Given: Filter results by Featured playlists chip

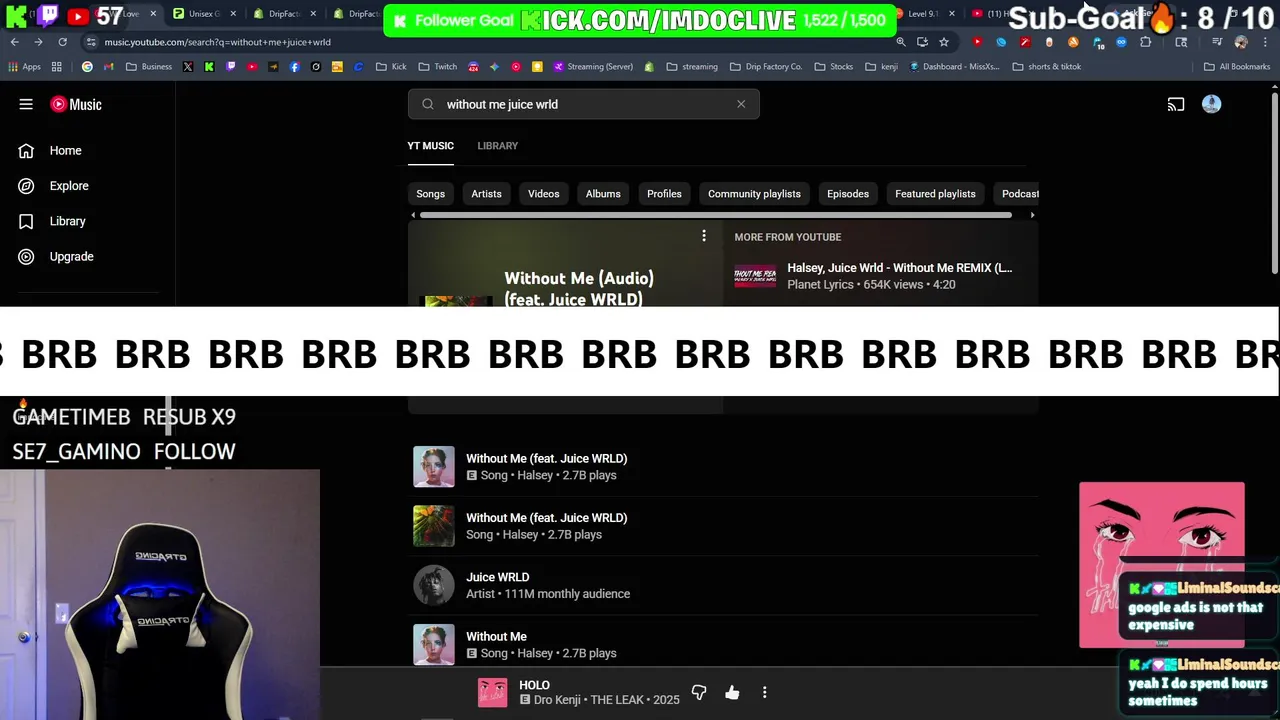Looking at the screenshot, I should pos(935,194).
